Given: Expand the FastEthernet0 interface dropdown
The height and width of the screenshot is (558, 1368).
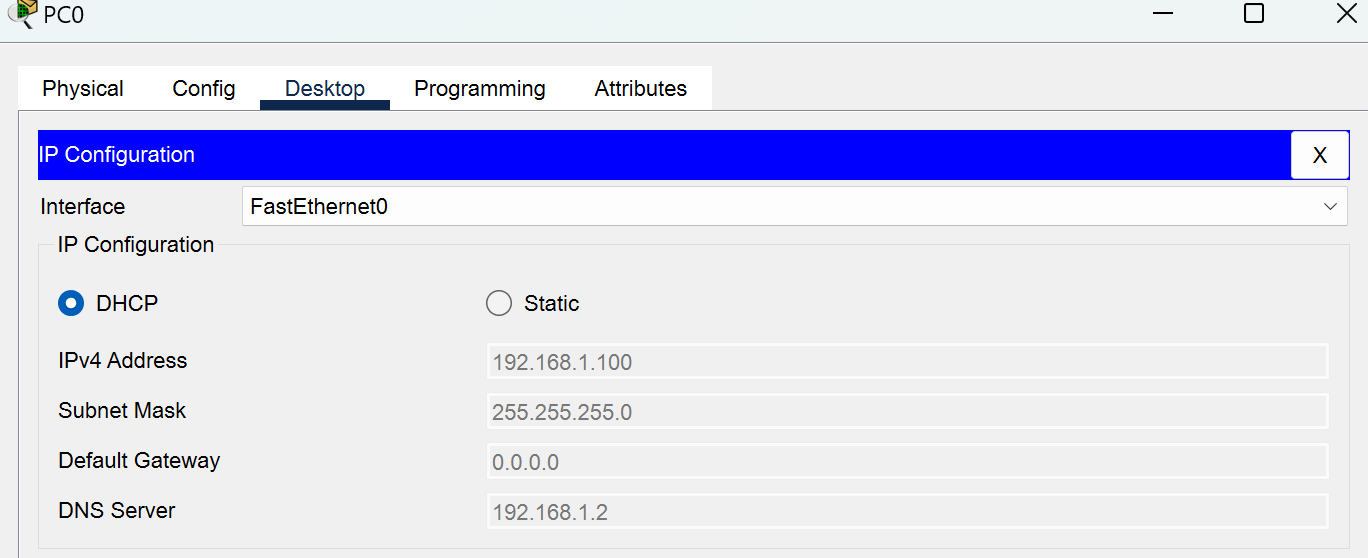Looking at the screenshot, I should tap(795, 207).
